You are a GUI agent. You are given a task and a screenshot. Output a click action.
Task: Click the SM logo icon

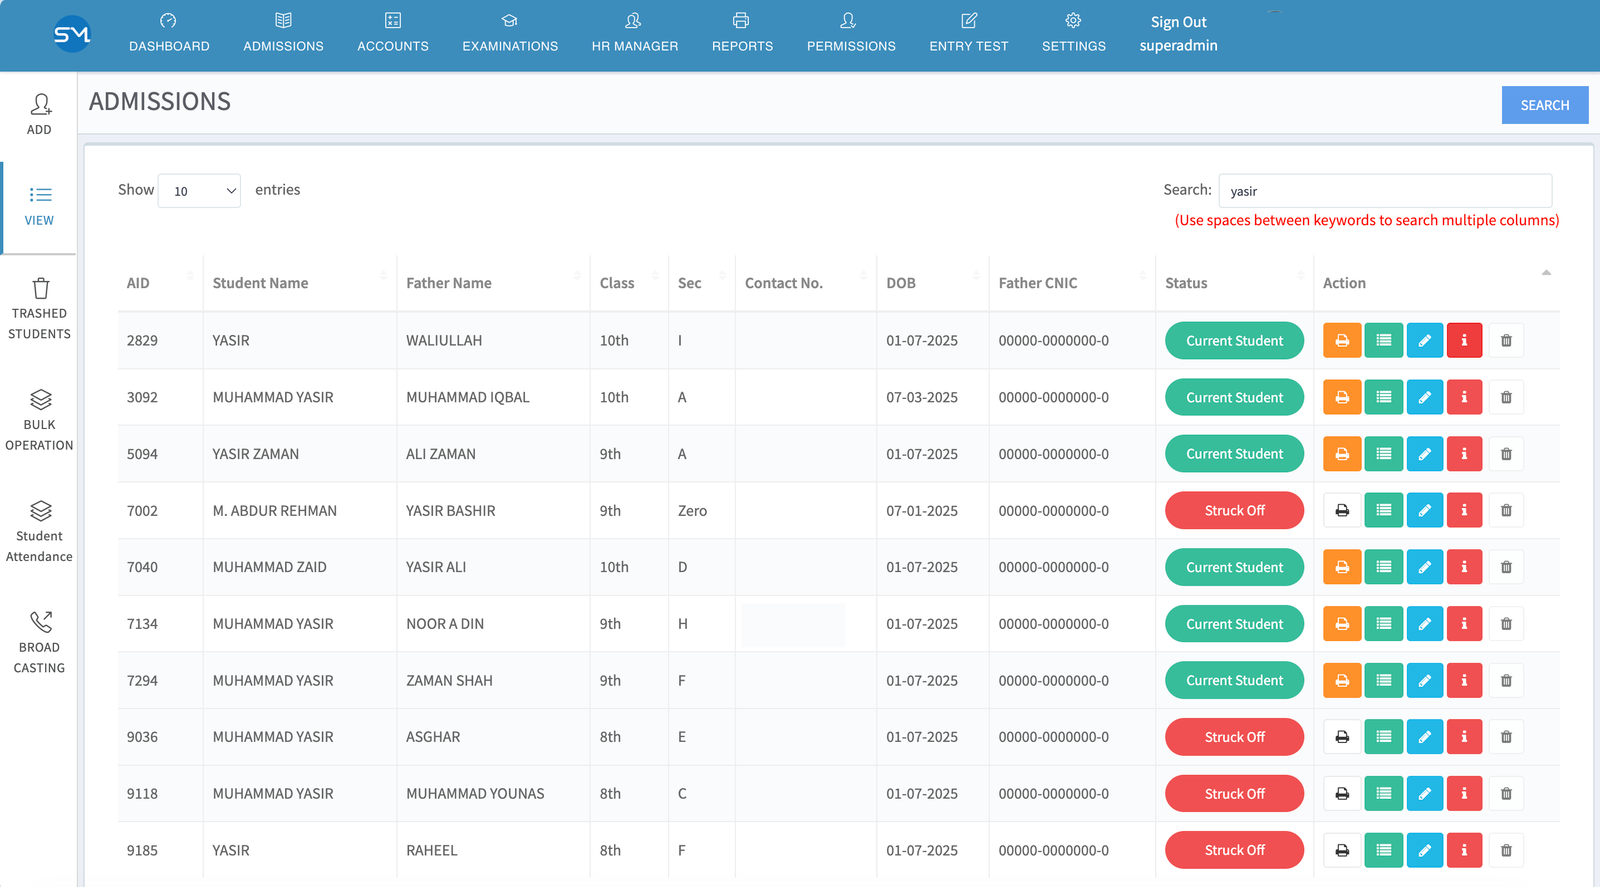click(x=72, y=35)
